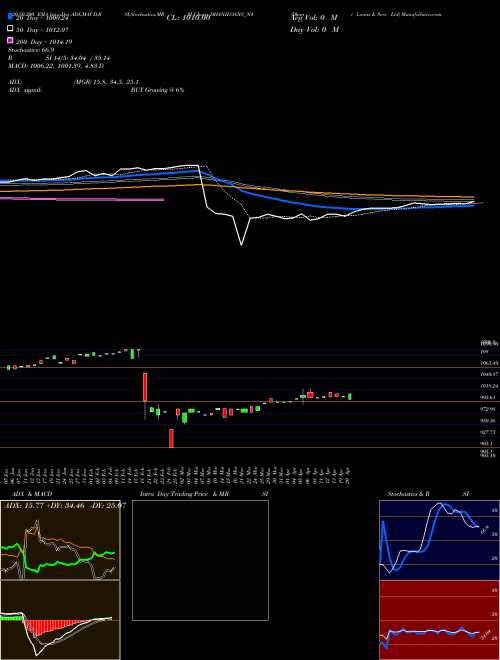The height and width of the screenshot is (660, 500).
Task: Click the 'ADX & MACD' panel title
Action: click(32, 494)
